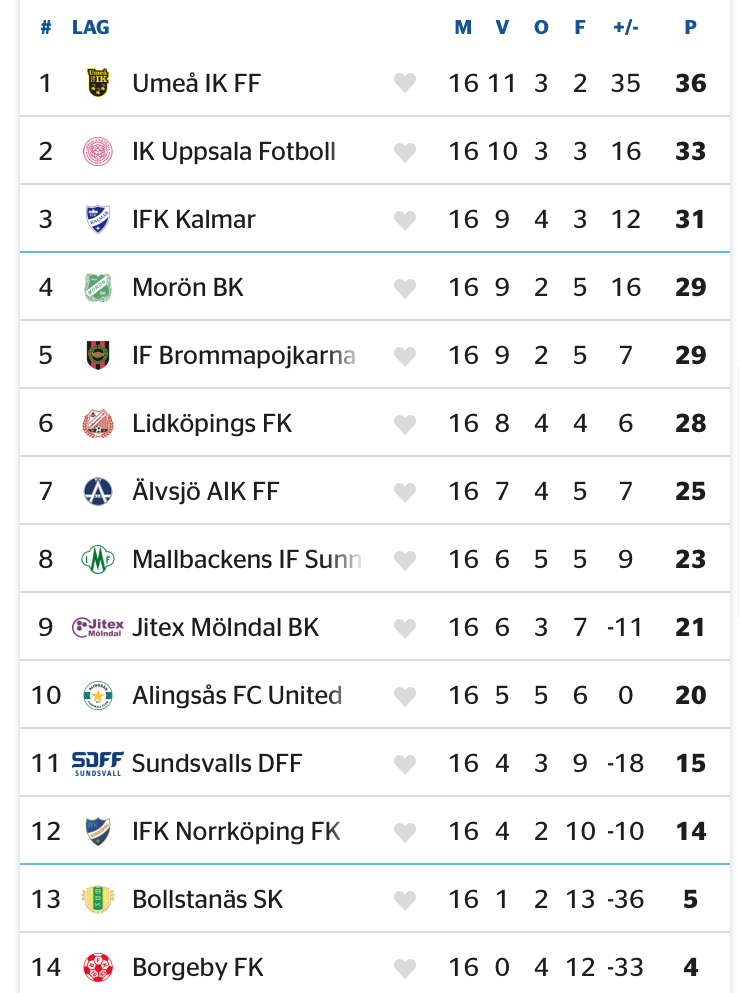Screen dimensions: 739x993
Task: Open the Umeå IK FF team page
Action: [196, 83]
